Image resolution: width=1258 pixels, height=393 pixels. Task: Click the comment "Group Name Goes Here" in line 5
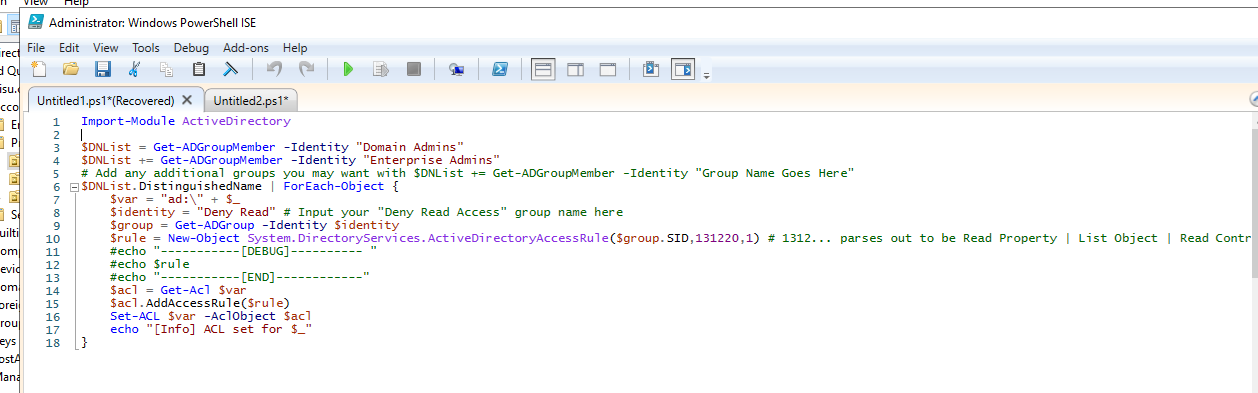coord(775,173)
